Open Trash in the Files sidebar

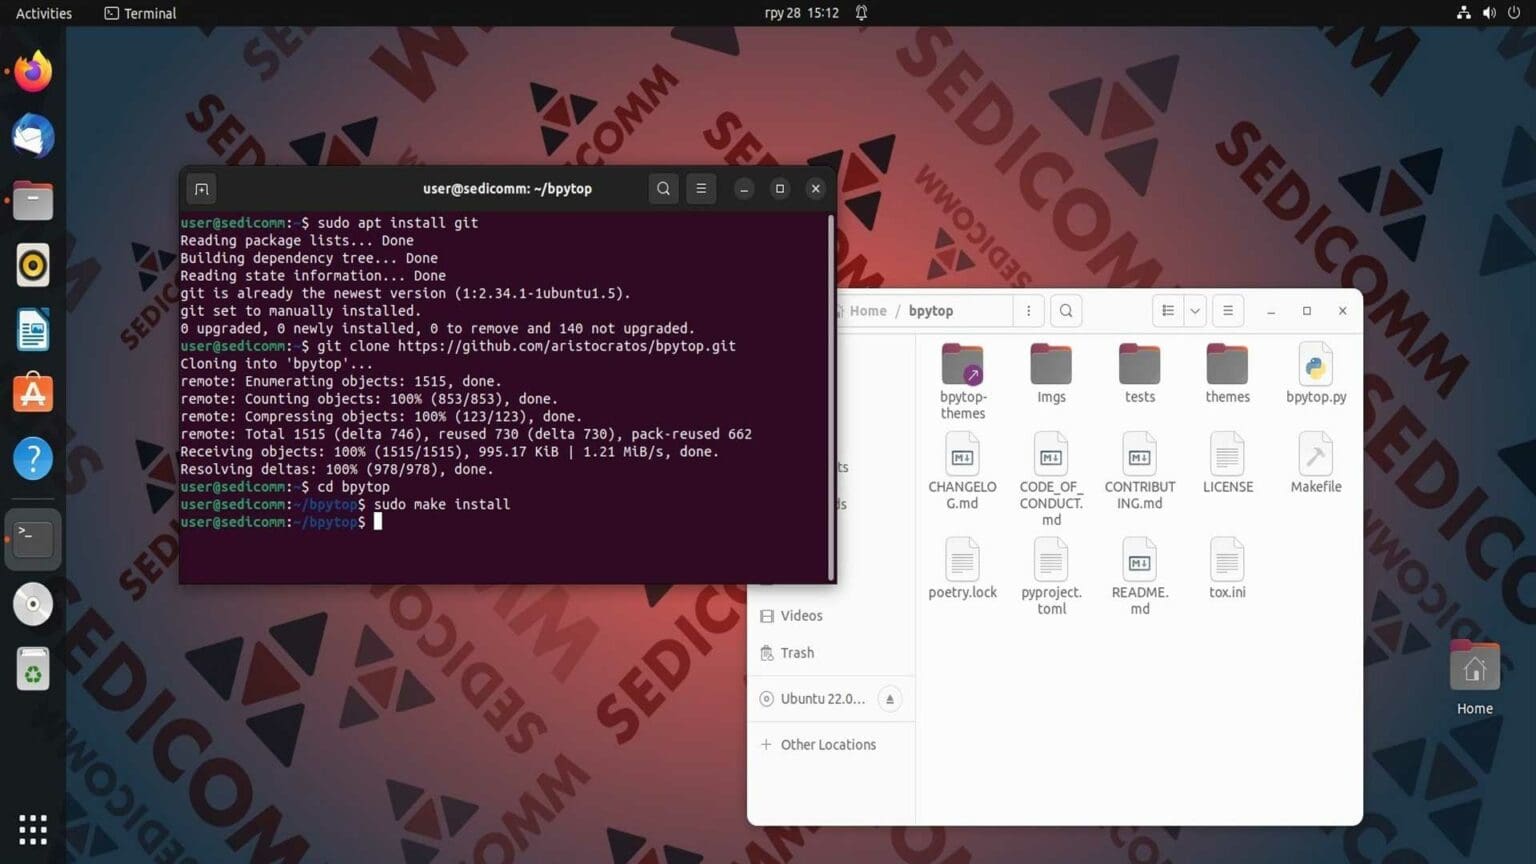pyautogui.click(x=830, y=653)
